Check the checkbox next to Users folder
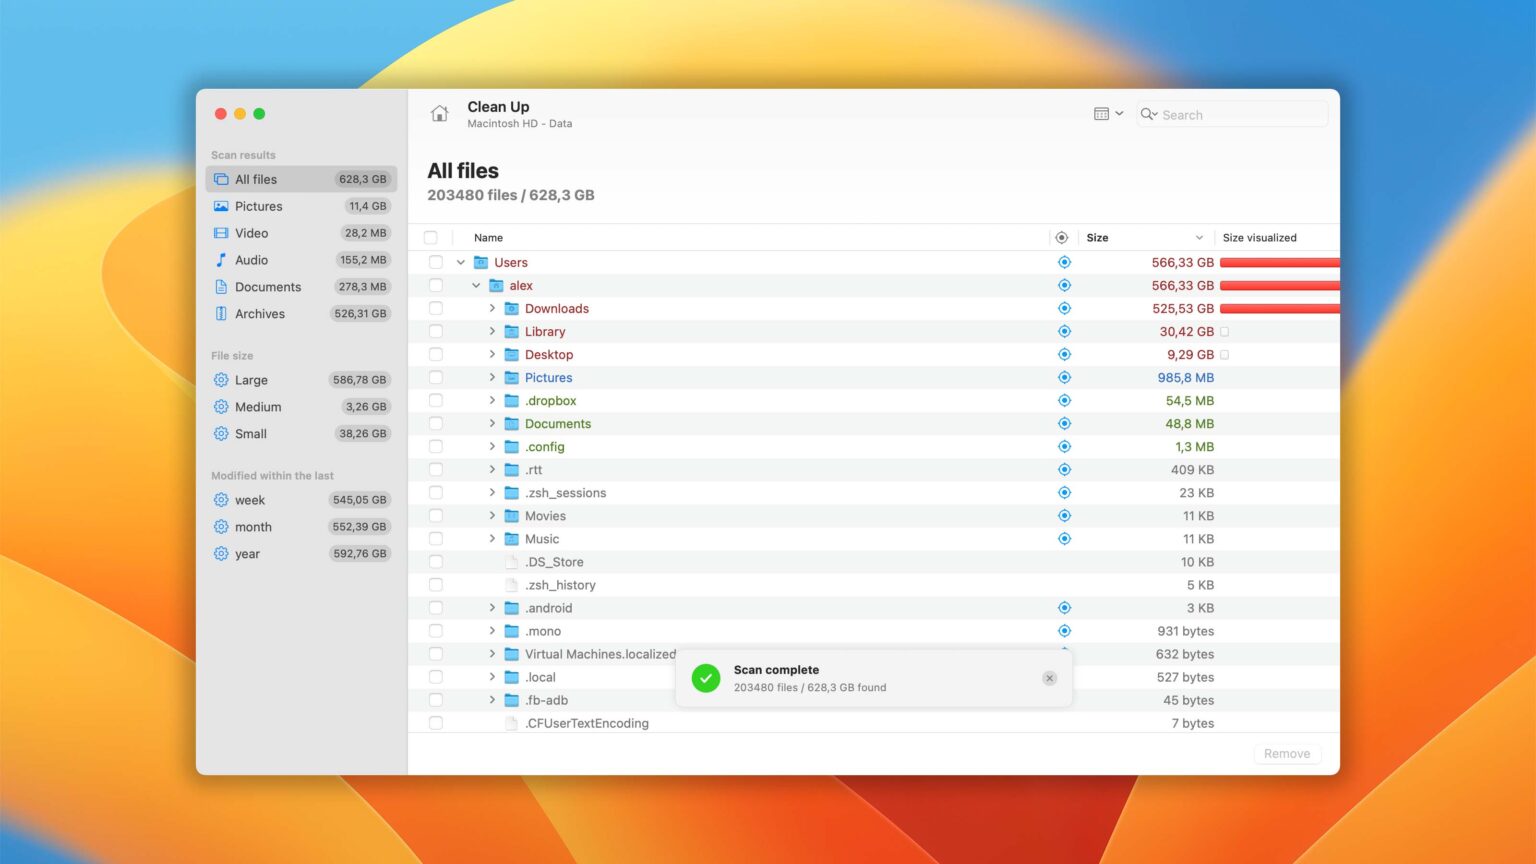The height and width of the screenshot is (864, 1536). tap(436, 262)
